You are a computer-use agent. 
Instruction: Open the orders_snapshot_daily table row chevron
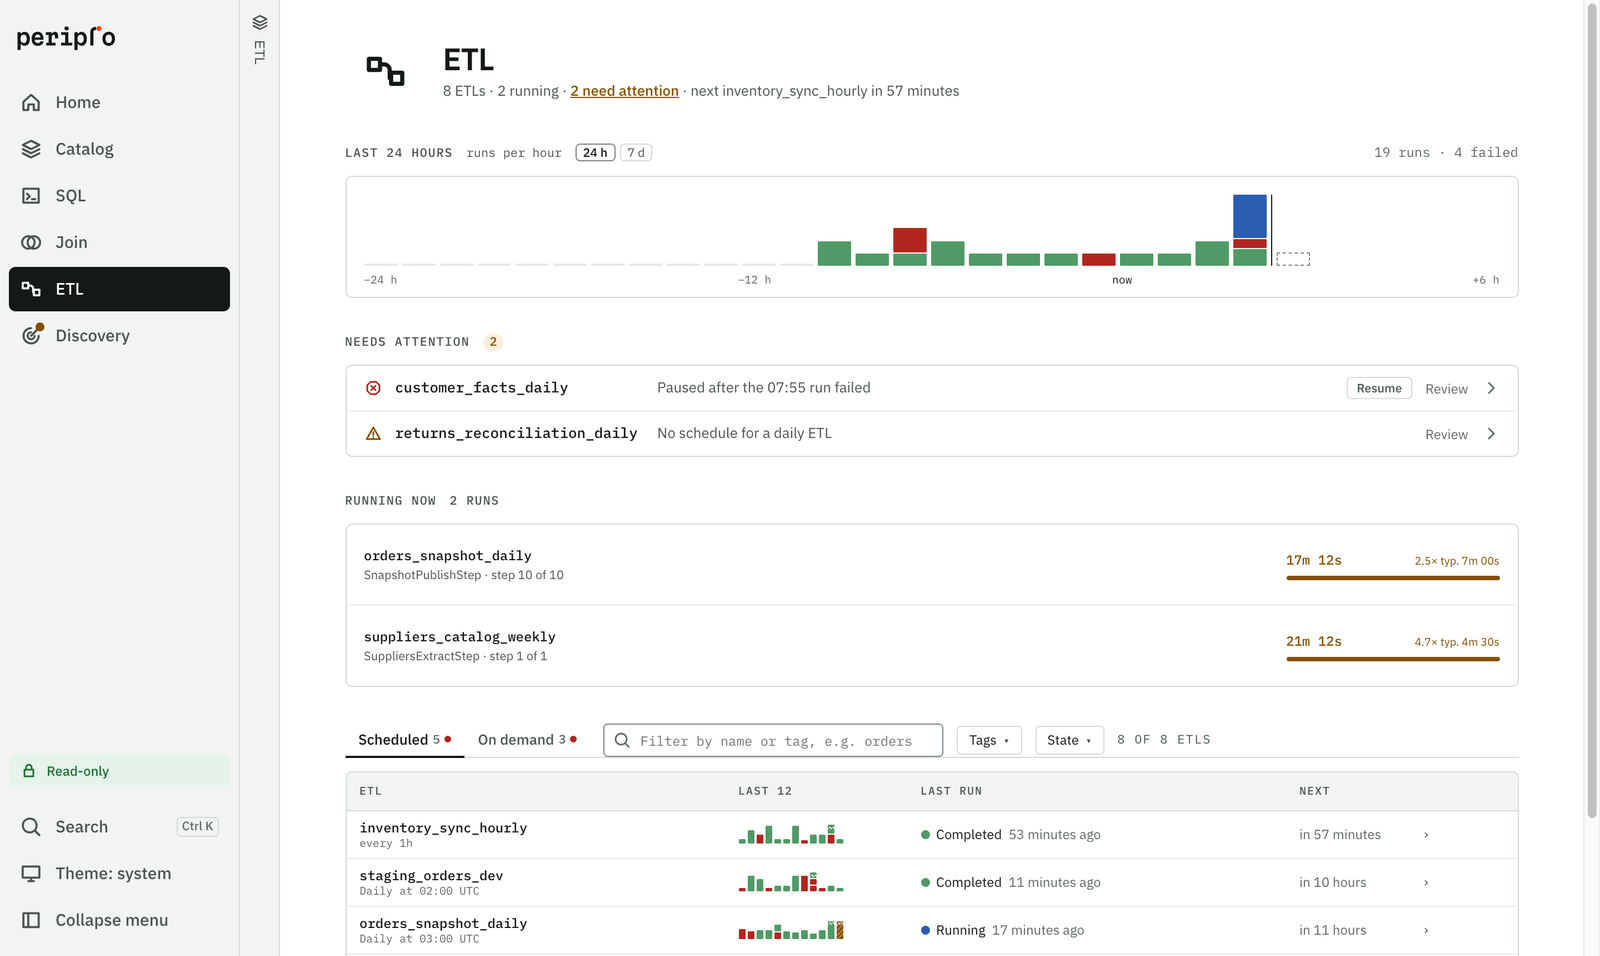(x=1426, y=930)
